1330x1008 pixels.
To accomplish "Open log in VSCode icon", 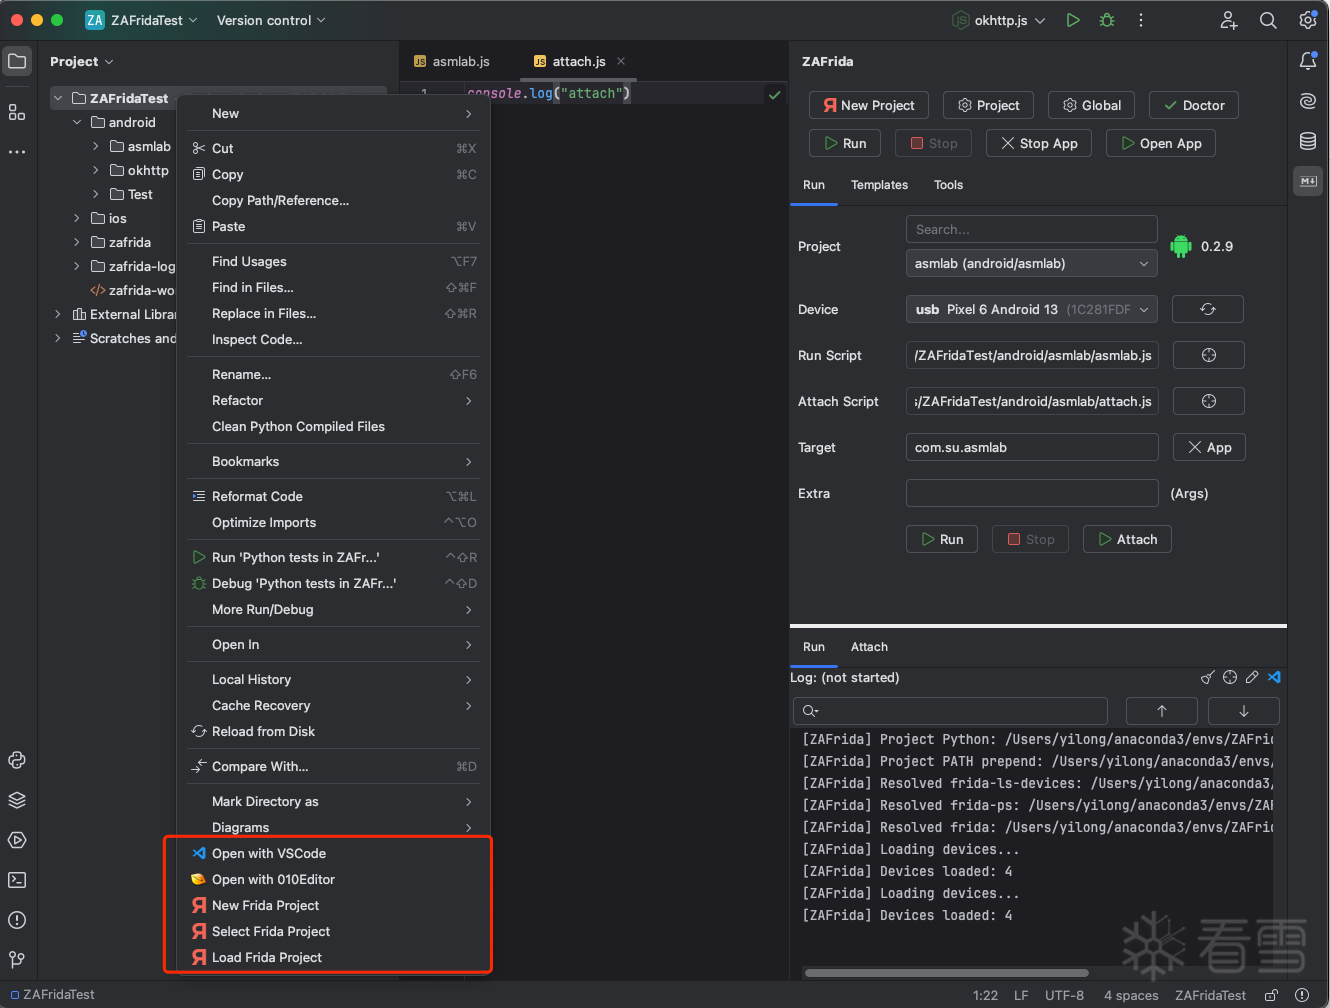I will click(x=1274, y=677).
